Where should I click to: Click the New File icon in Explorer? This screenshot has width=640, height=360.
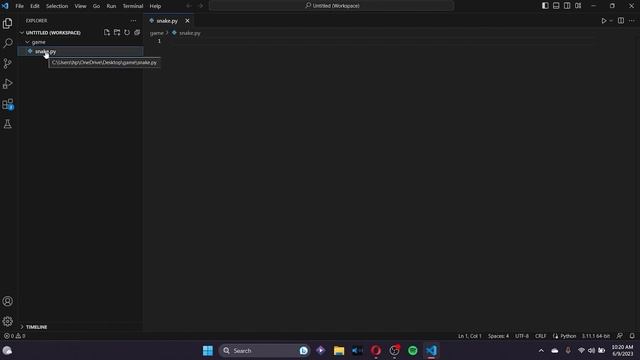(107, 32)
